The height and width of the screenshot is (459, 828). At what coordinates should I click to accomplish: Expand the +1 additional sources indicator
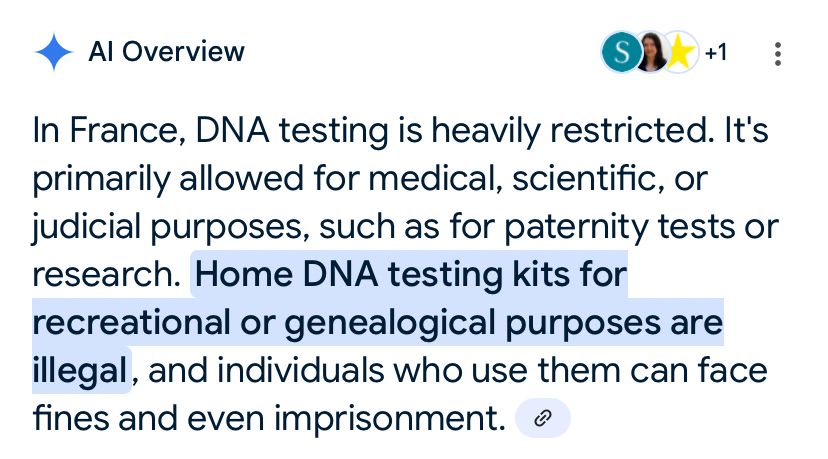pyautogui.click(x=716, y=52)
